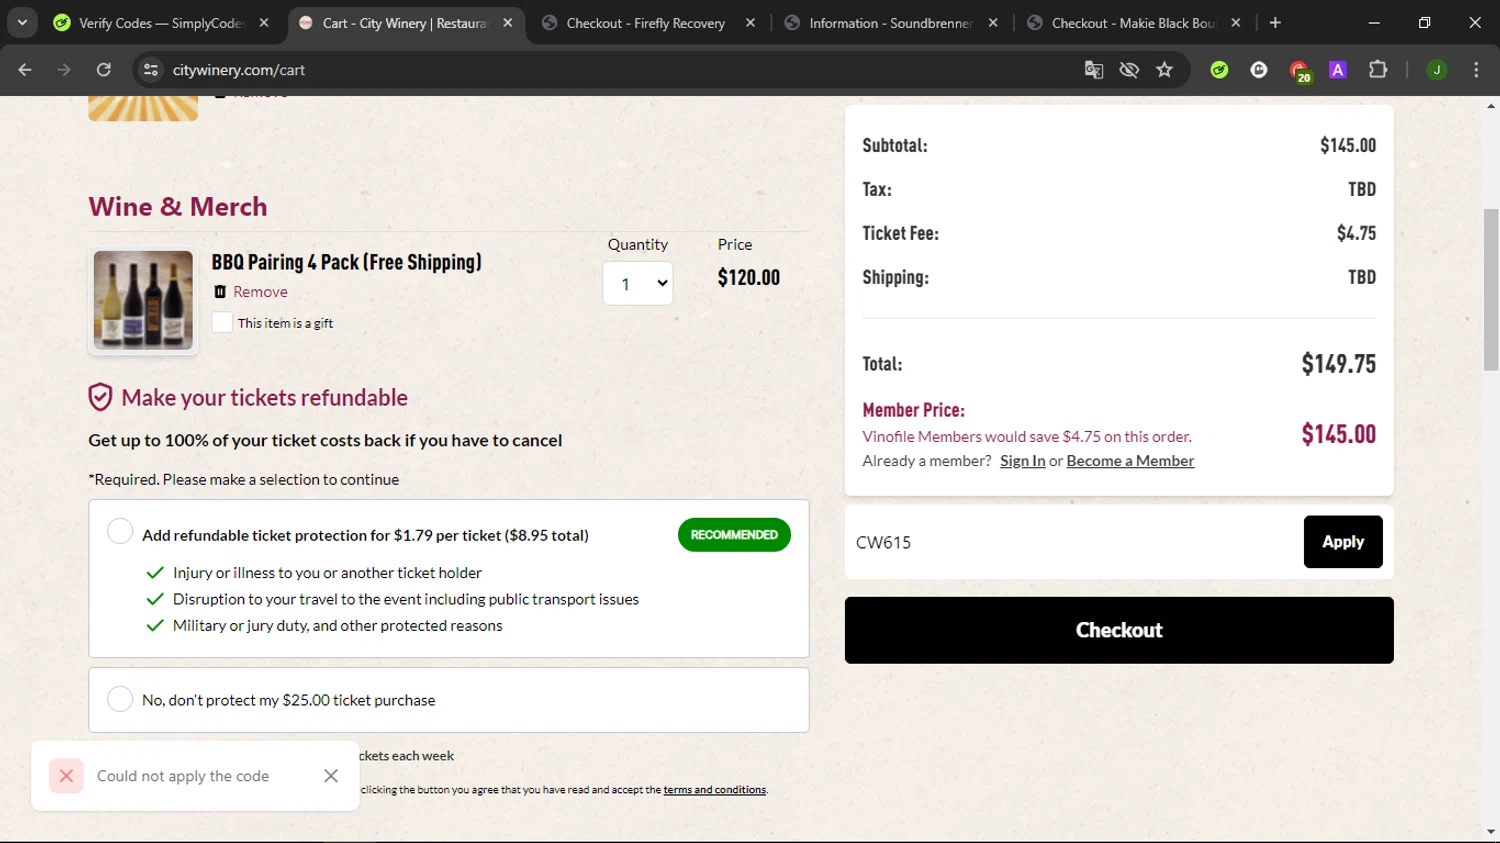Close the Makie Black Bou tab

pyautogui.click(x=1236, y=23)
